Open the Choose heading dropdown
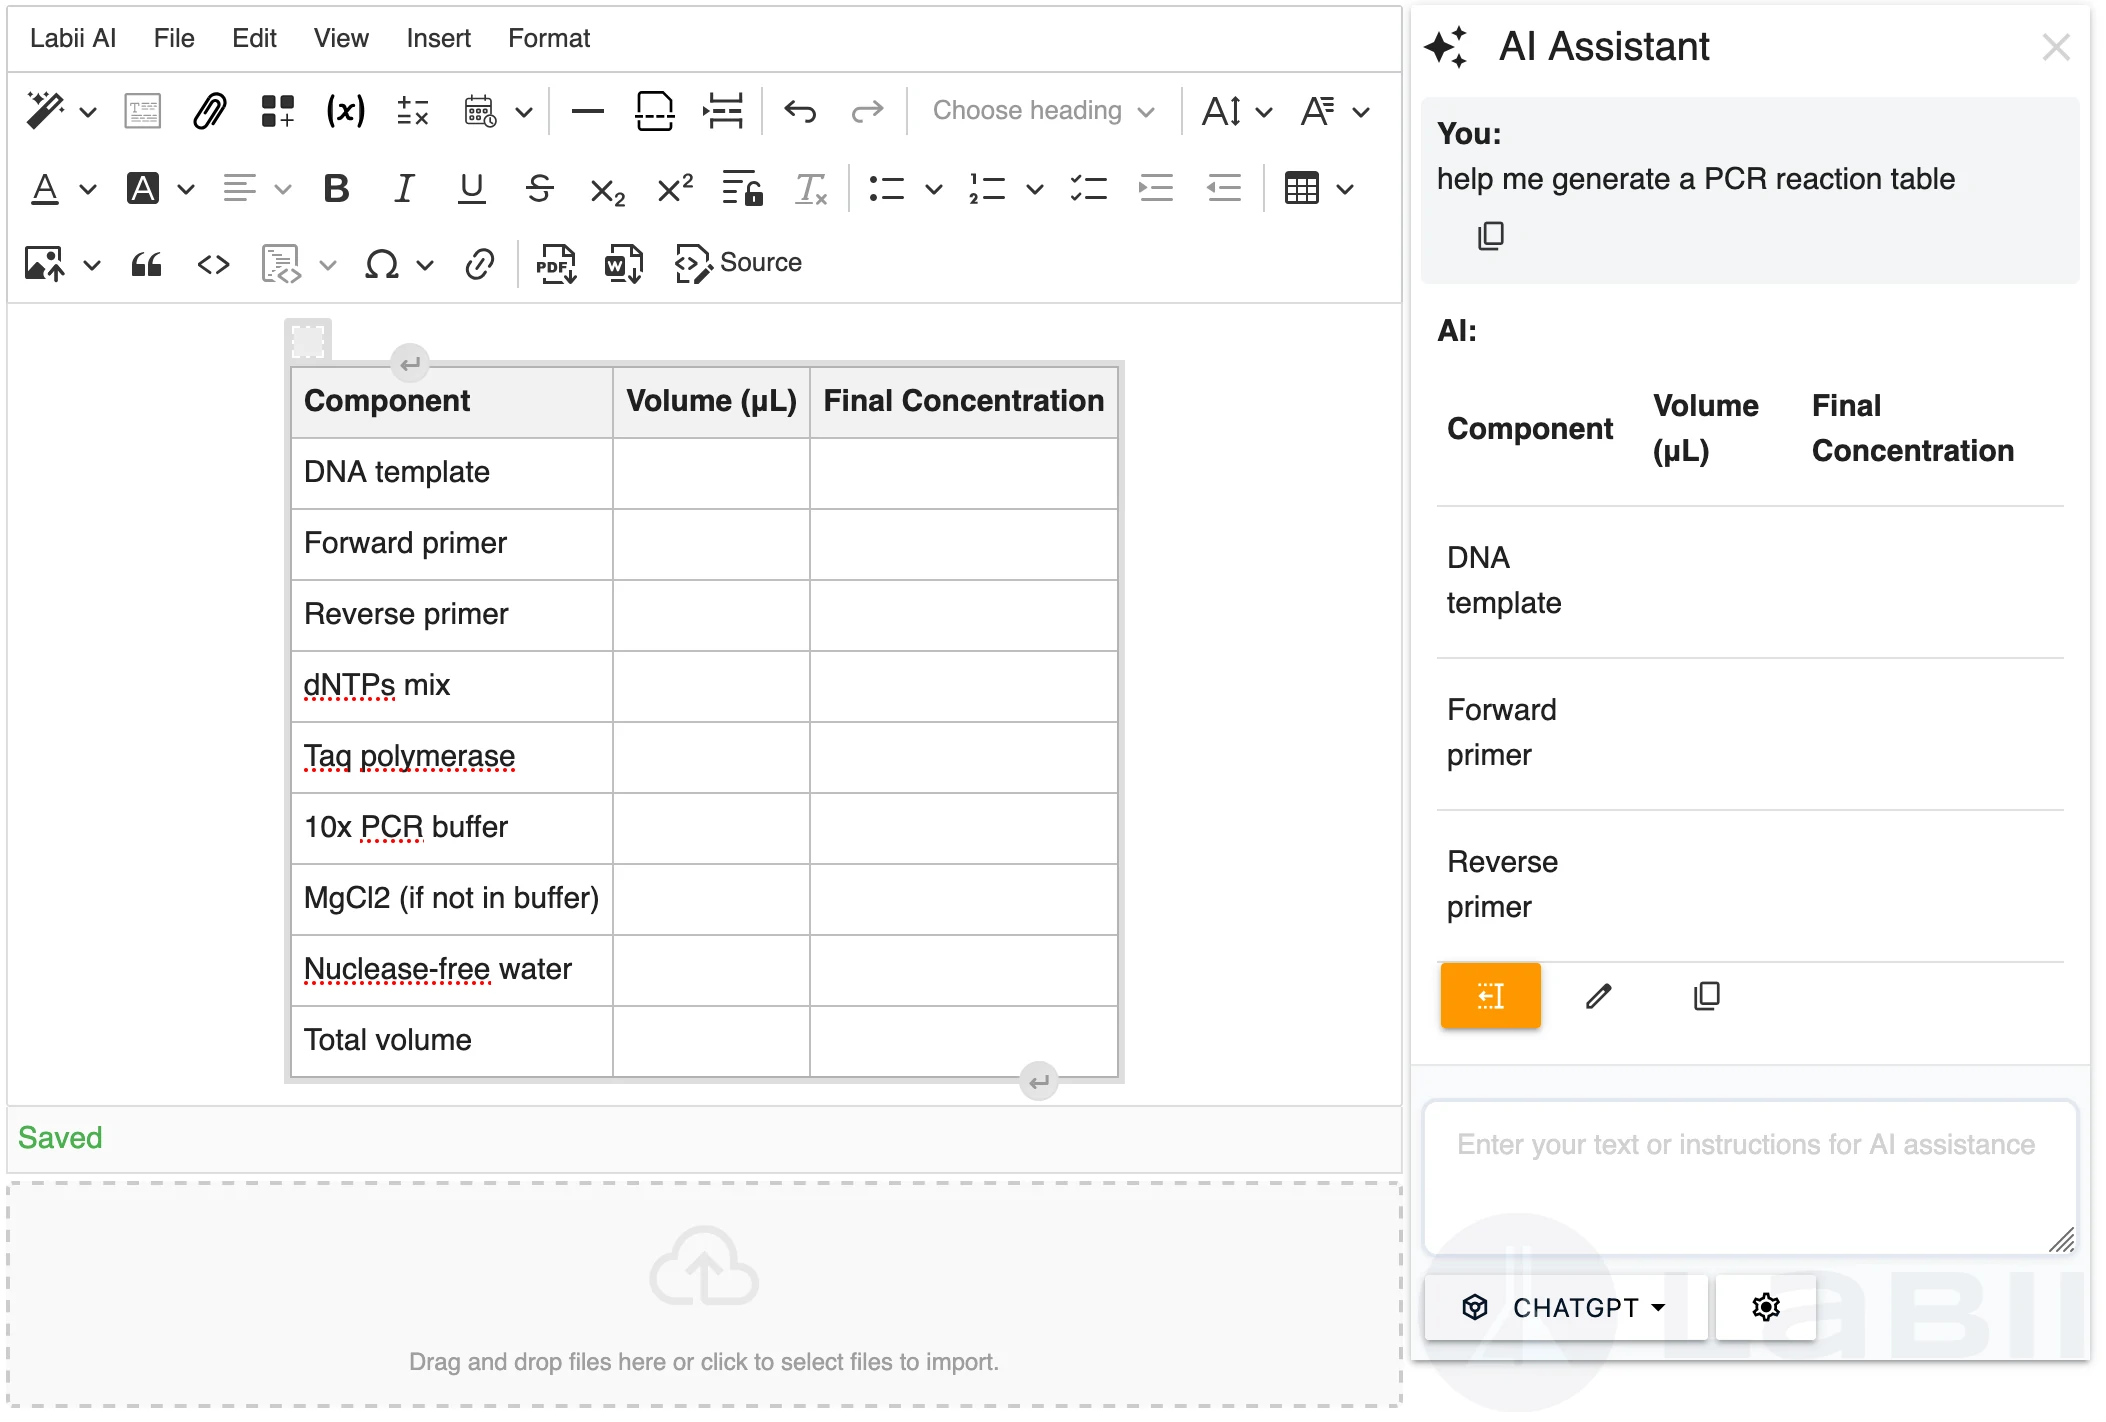 pos(1044,111)
